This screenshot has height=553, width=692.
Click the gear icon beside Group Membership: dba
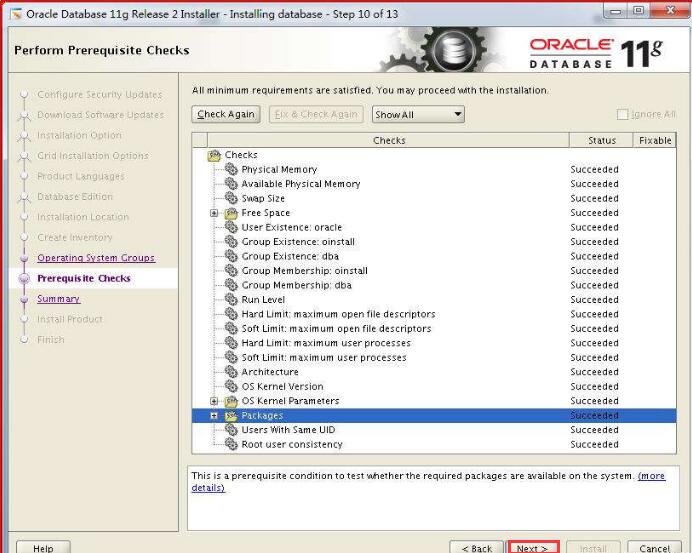[231, 285]
